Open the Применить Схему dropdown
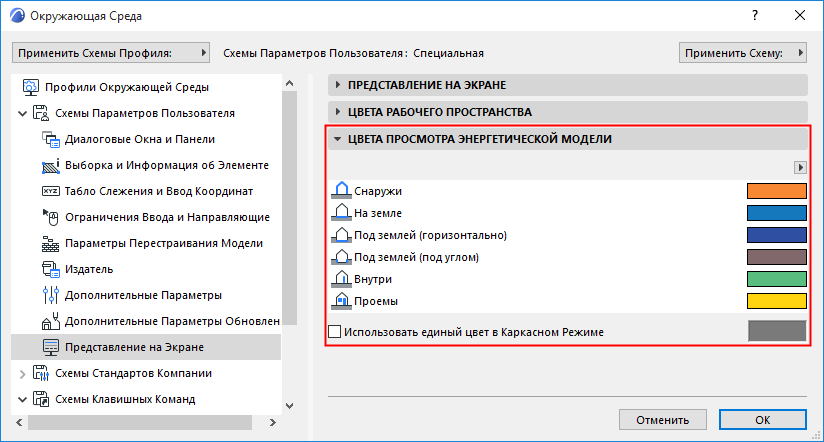Image resolution: width=824 pixels, height=442 pixels. click(743, 53)
